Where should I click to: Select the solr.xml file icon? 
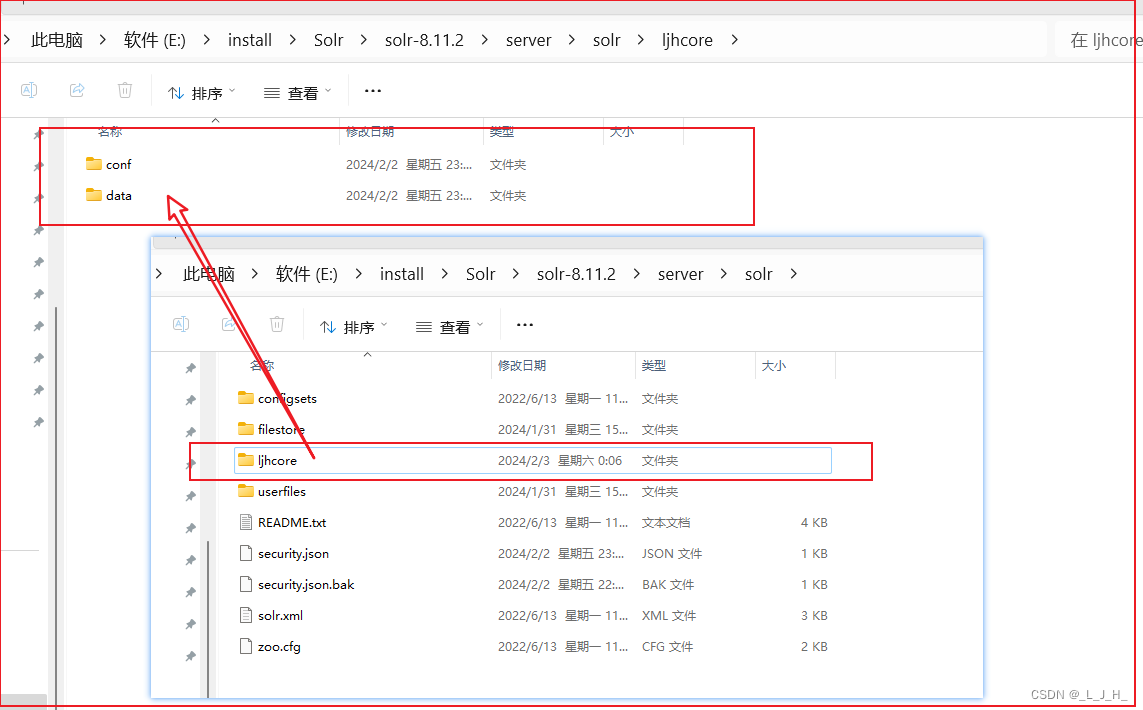click(246, 615)
